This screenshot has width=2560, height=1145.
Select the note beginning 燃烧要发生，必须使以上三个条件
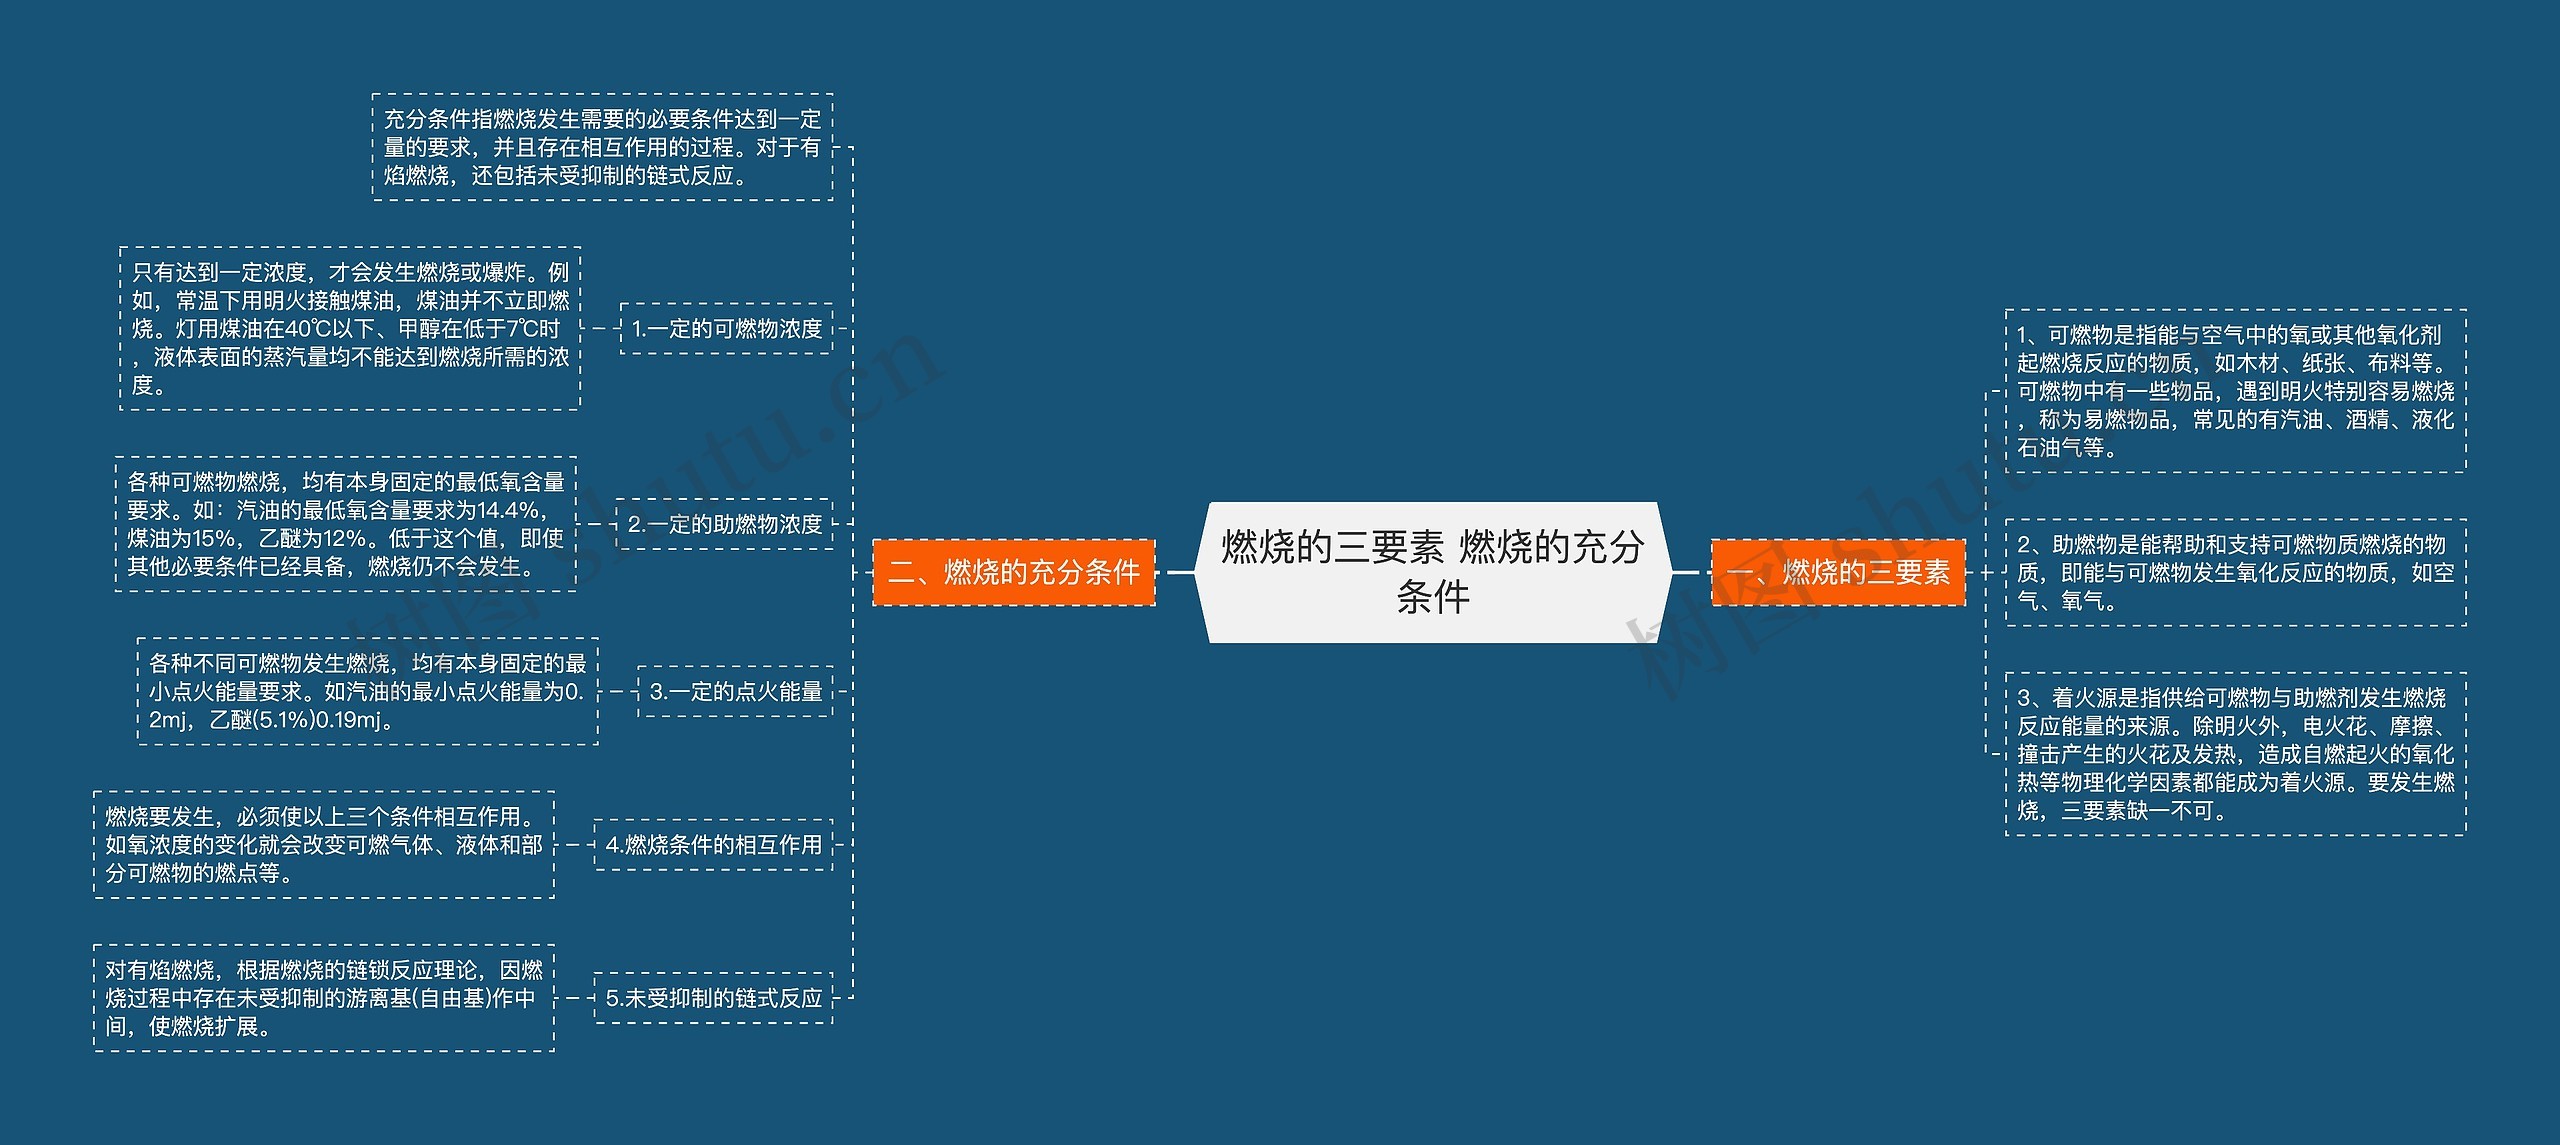pos(324,845)
